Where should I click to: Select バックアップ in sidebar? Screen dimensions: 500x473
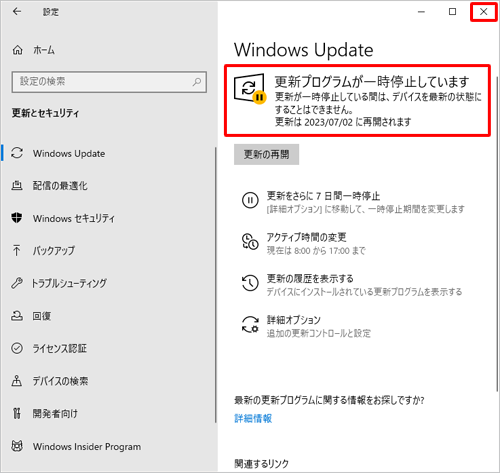(x=54, y=251)
